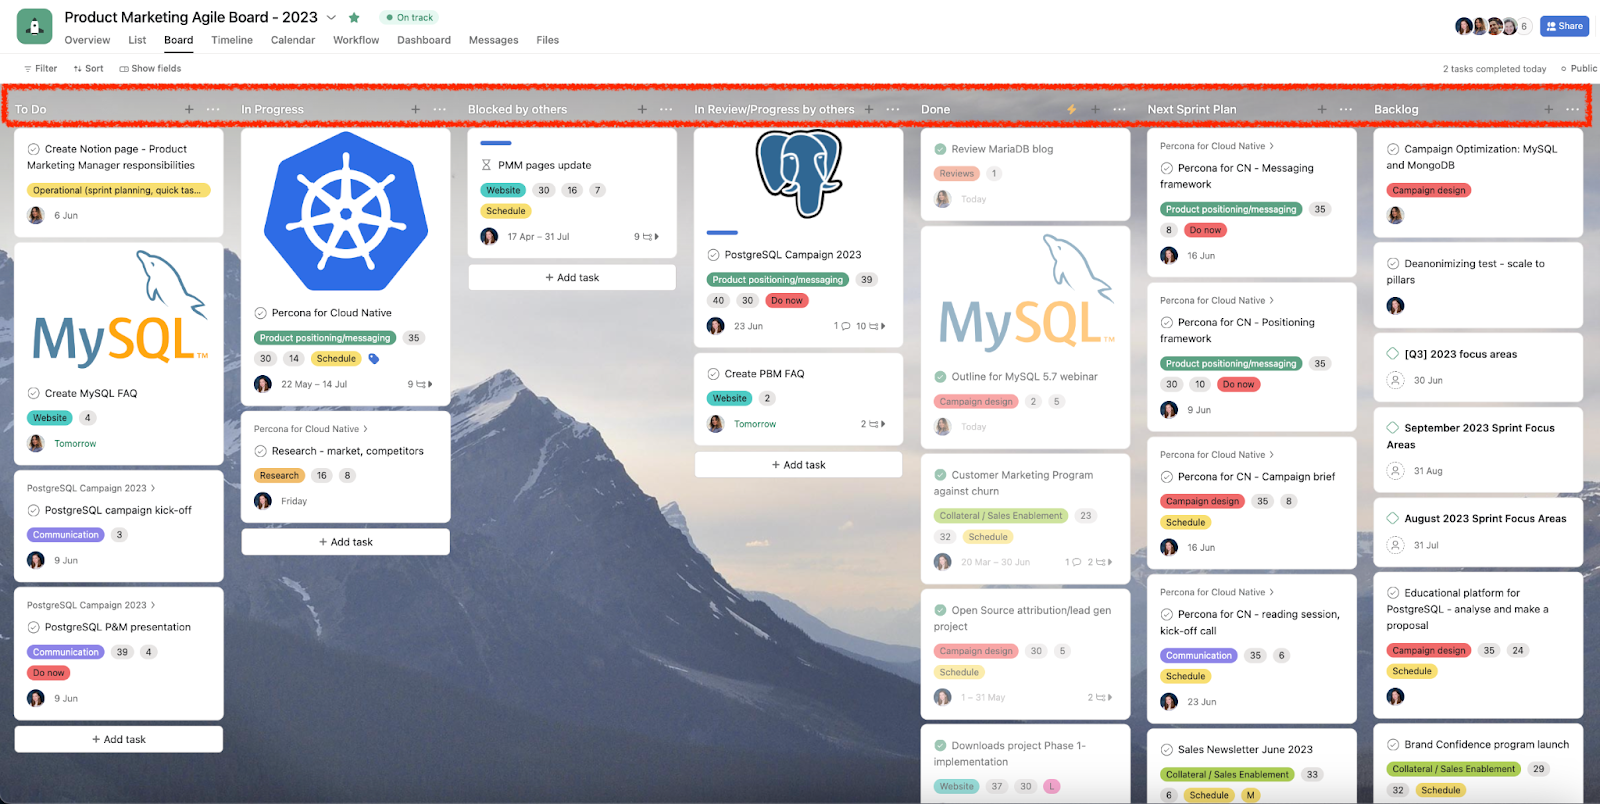Mark Create Notion page task complete
Screen dimensions: 1600x804
pyautogui.click(x=34, y=149)
